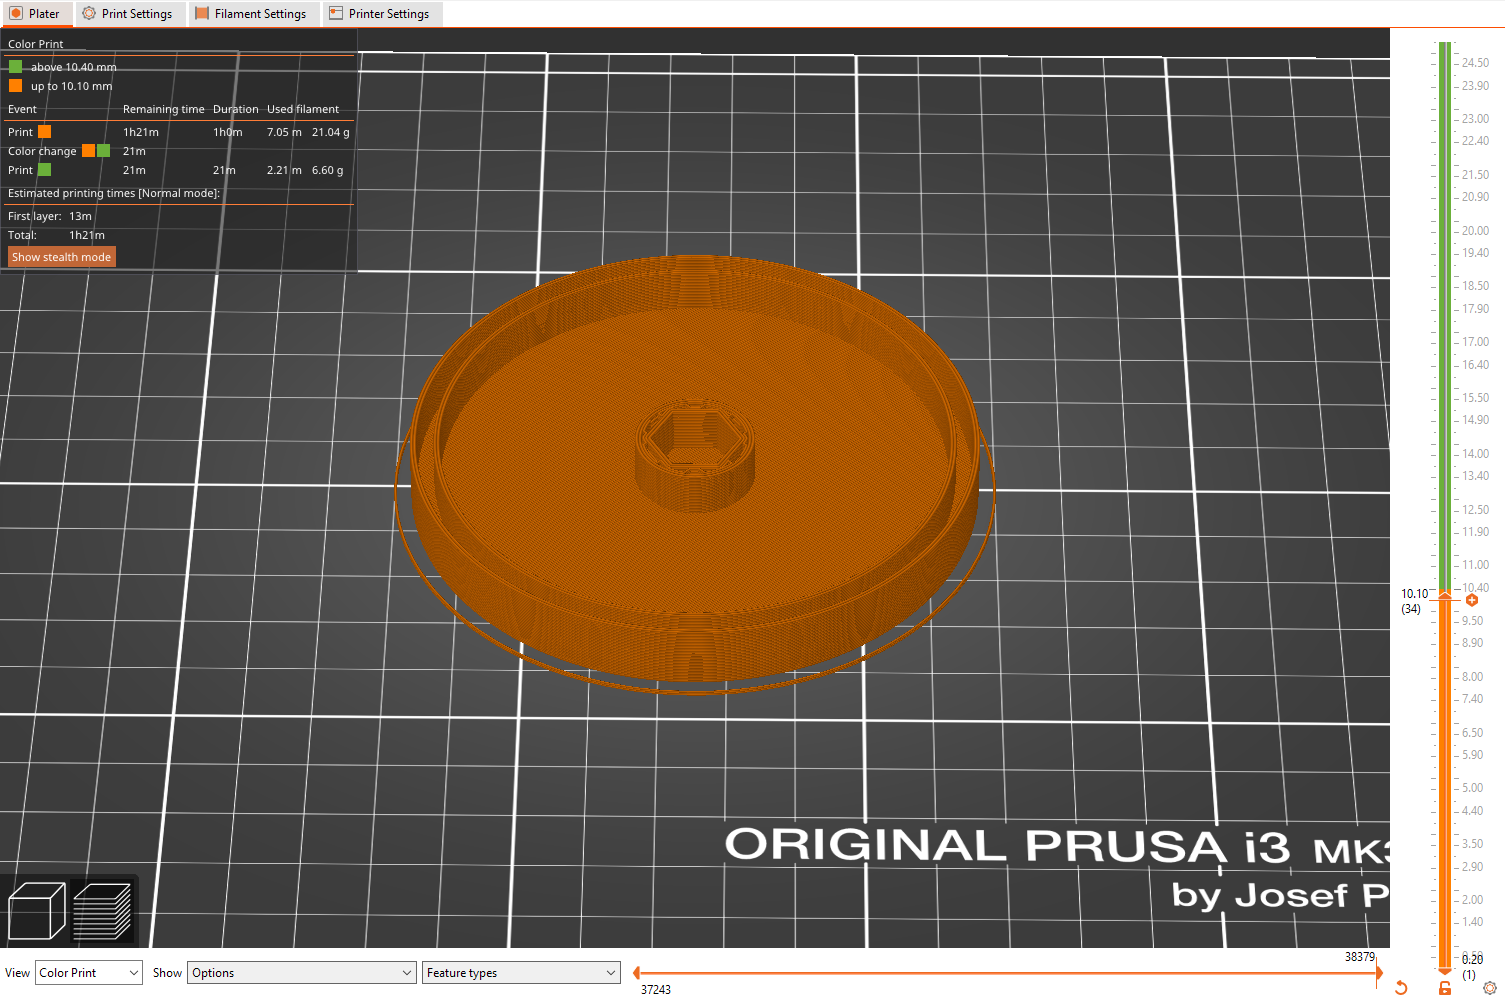Expand the Show Options dropdown

302,973
